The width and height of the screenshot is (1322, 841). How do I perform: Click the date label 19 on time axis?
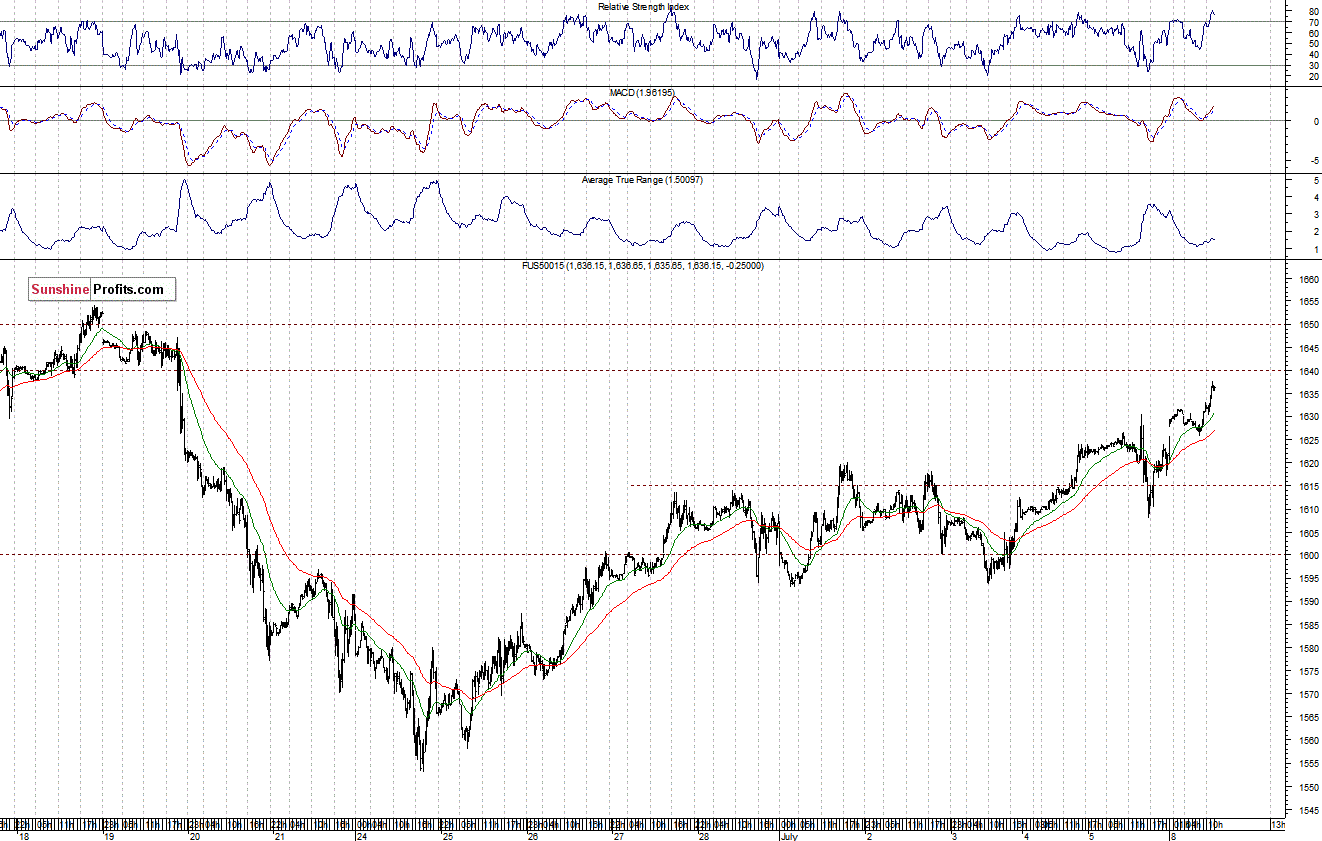point(109,835)
